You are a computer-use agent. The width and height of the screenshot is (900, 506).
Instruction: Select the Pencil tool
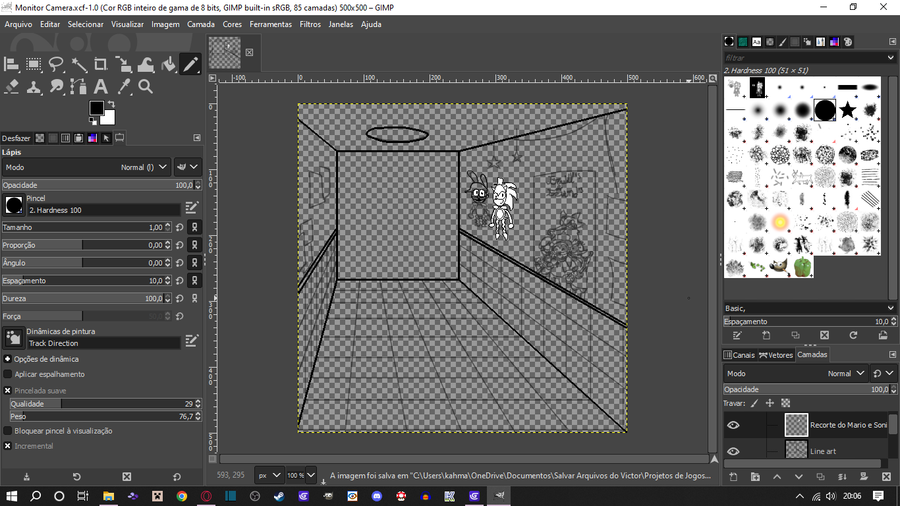click(191, 64)
